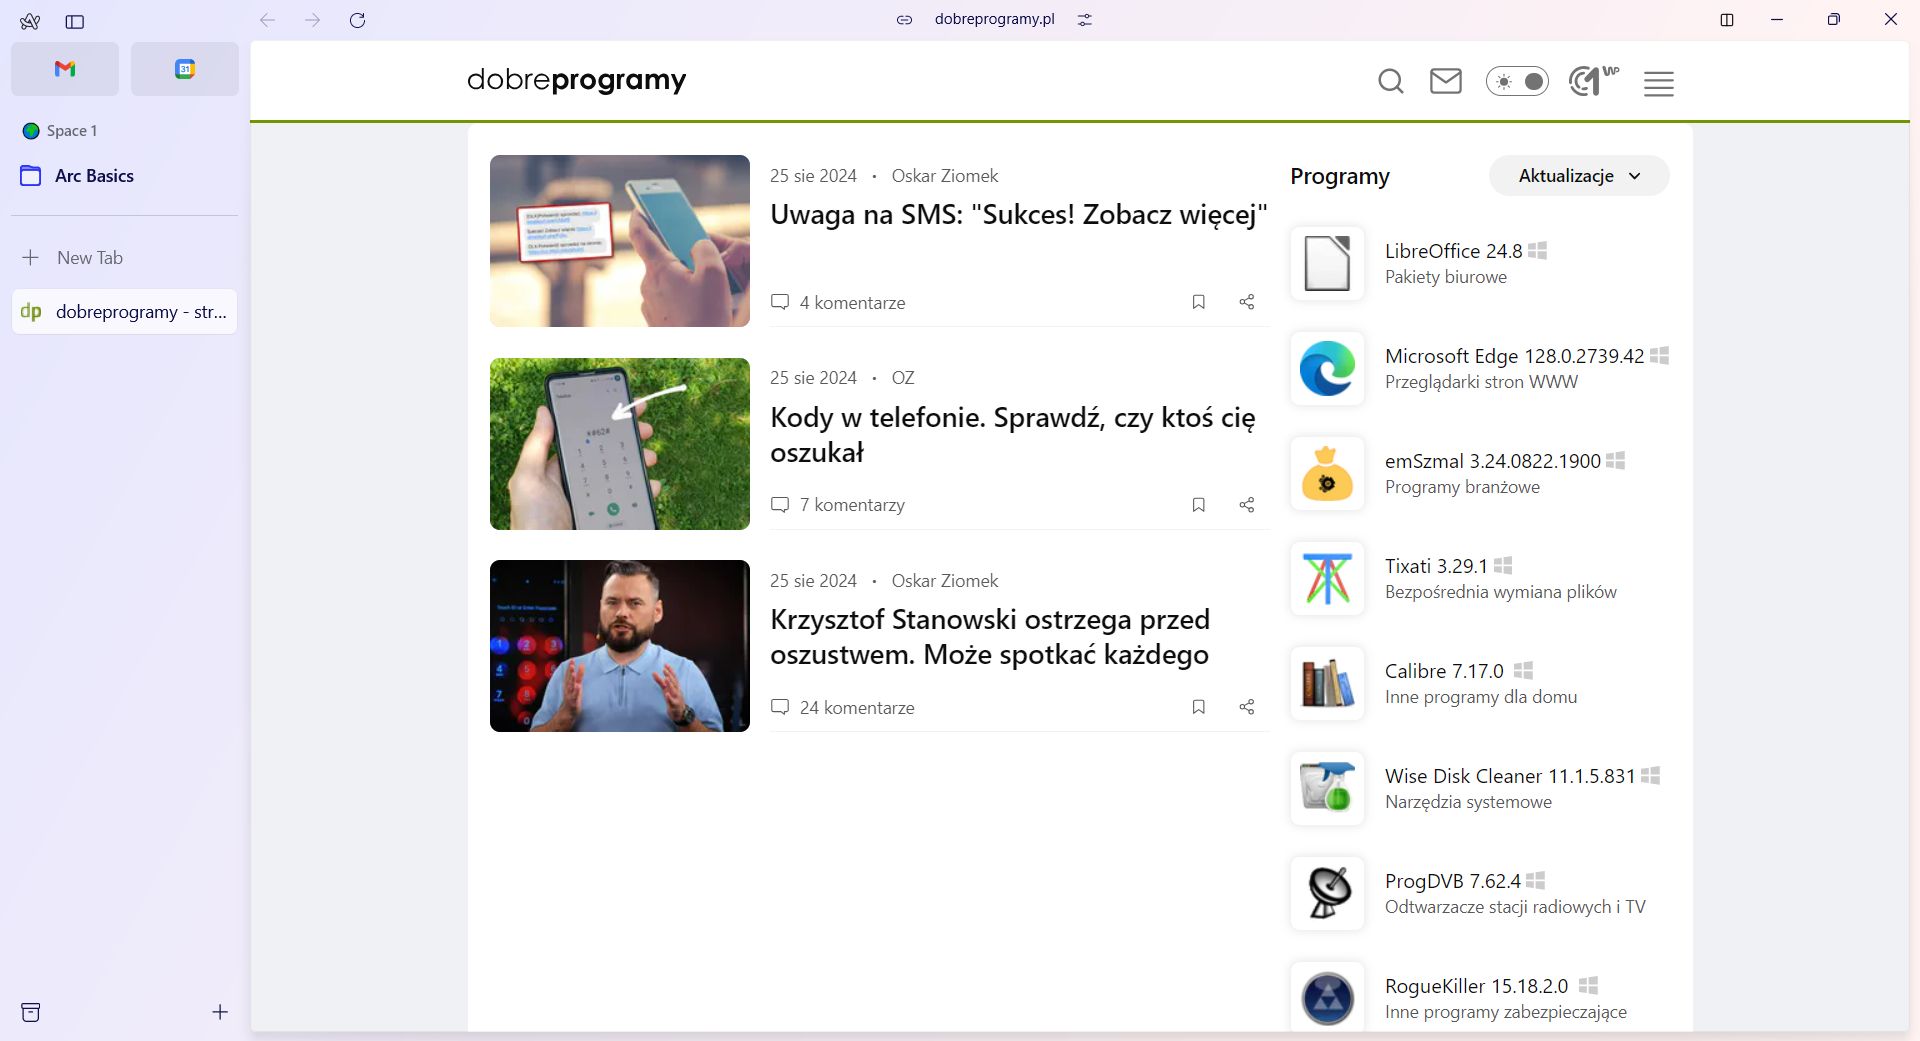
Task: Bookmark the Krzysztof Stanowski article
Action: [1199, 707]
